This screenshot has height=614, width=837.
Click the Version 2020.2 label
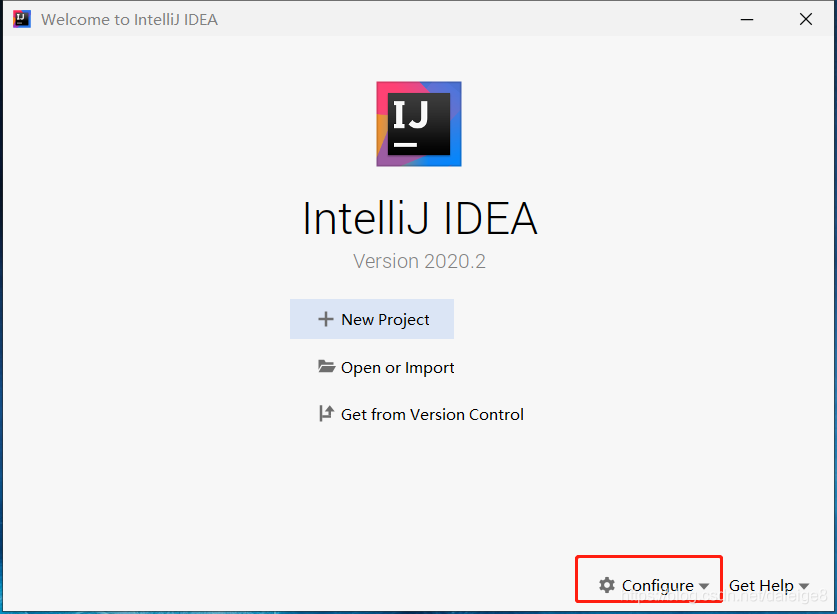click(x=418, y=260)
